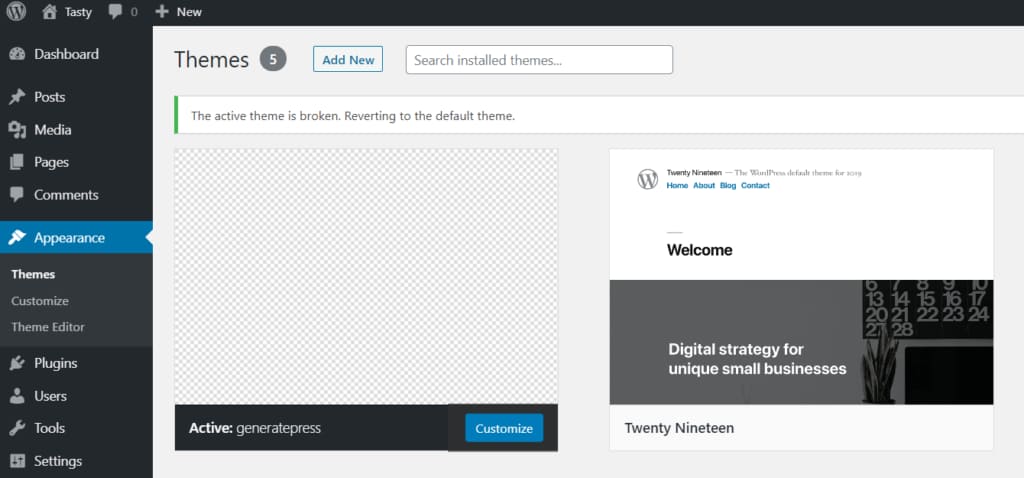Click the Twenty Nineteen theme name label
1024x478 pixels.
click(x=679, y=428)
